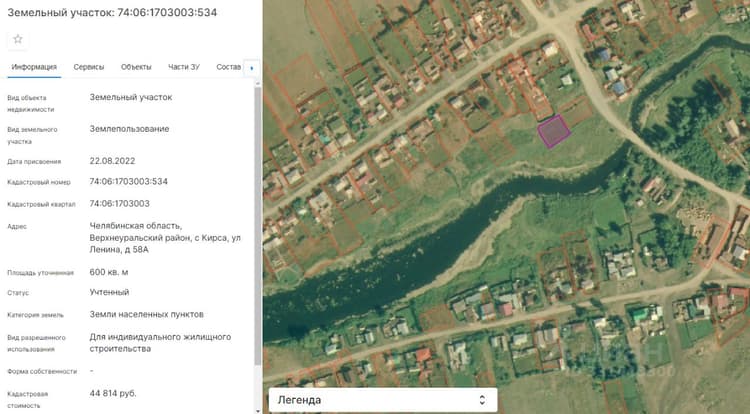Open the Легенда dropdown
The height and width of the screenshot is (414, 750).
[x=383, y=400]
